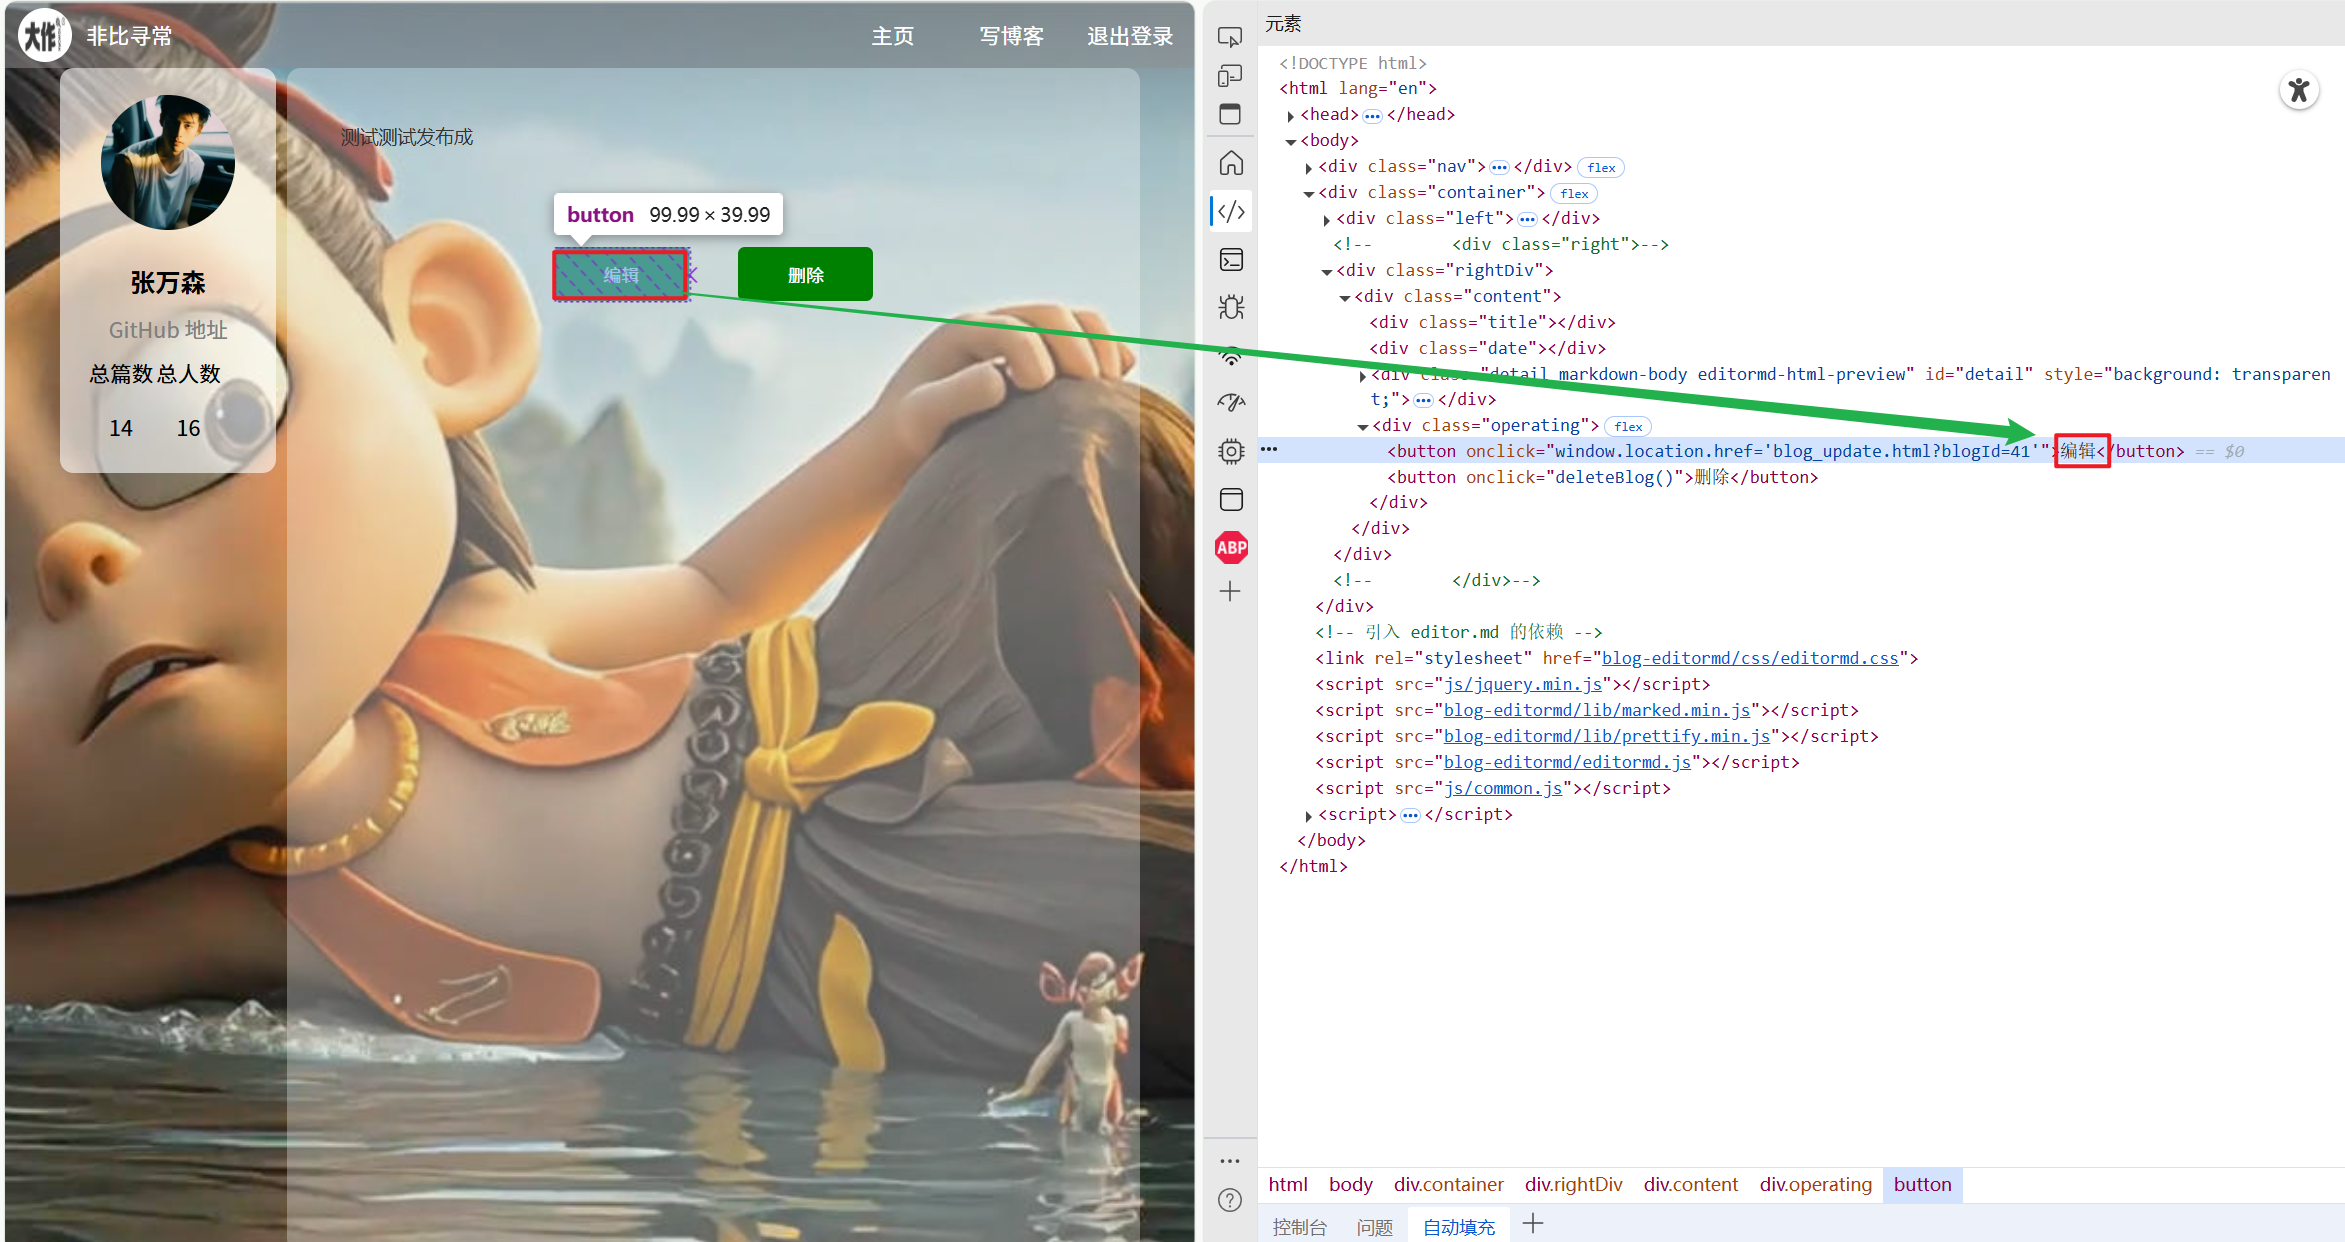The image size is (2345, 1242).
Task: Expand the head element node
Action: tap(1291, 116)
